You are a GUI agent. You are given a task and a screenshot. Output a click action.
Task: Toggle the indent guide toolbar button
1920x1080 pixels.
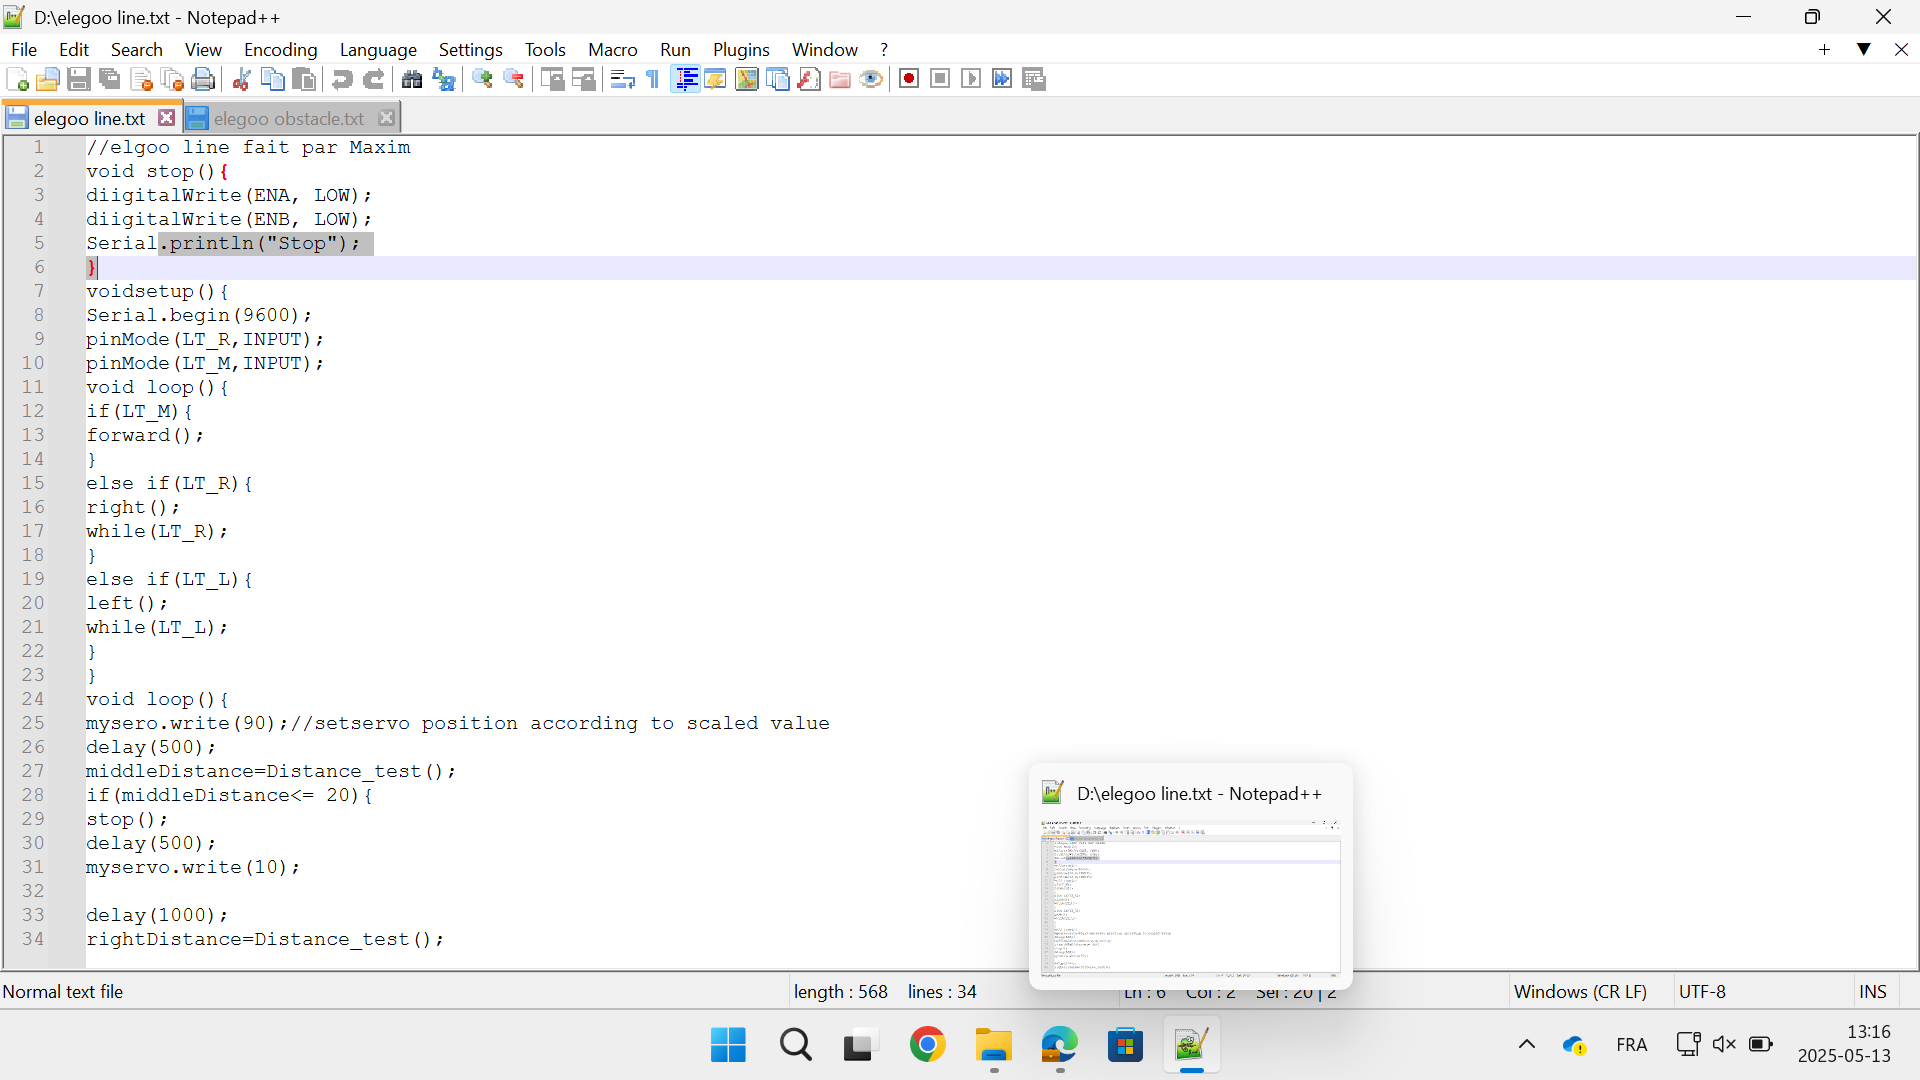tap(685, 79)
